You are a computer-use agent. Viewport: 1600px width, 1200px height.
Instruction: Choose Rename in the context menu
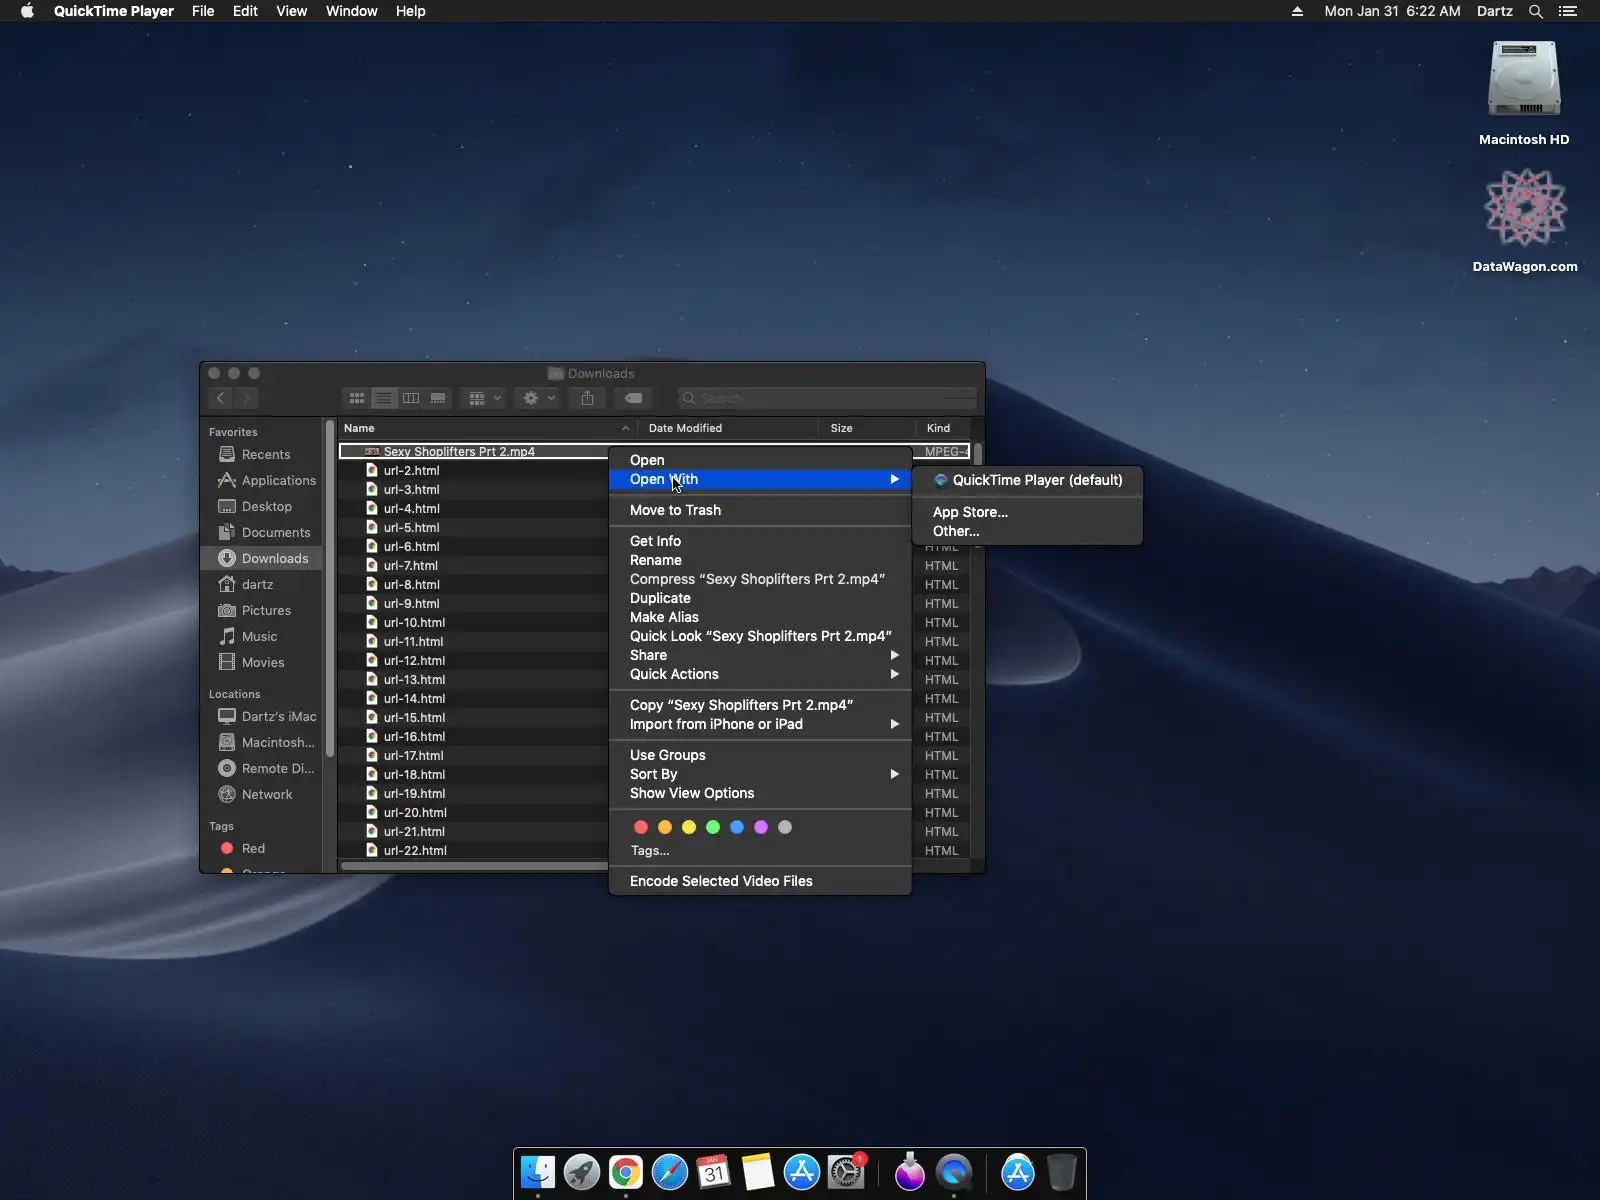point(760,560)
